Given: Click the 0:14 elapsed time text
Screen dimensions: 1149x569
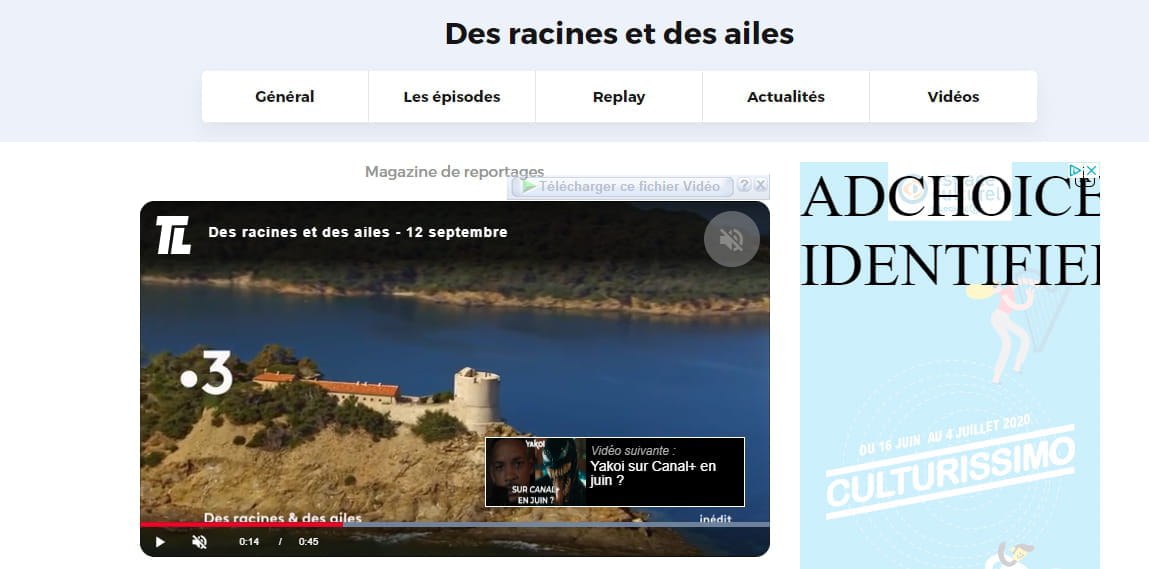Looking at the screenshot, I should click(249, 542).
